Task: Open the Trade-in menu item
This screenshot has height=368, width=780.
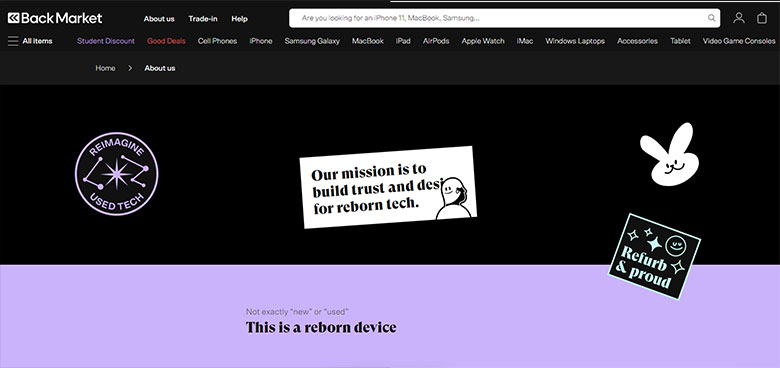Action: click(x=202, y=19)
